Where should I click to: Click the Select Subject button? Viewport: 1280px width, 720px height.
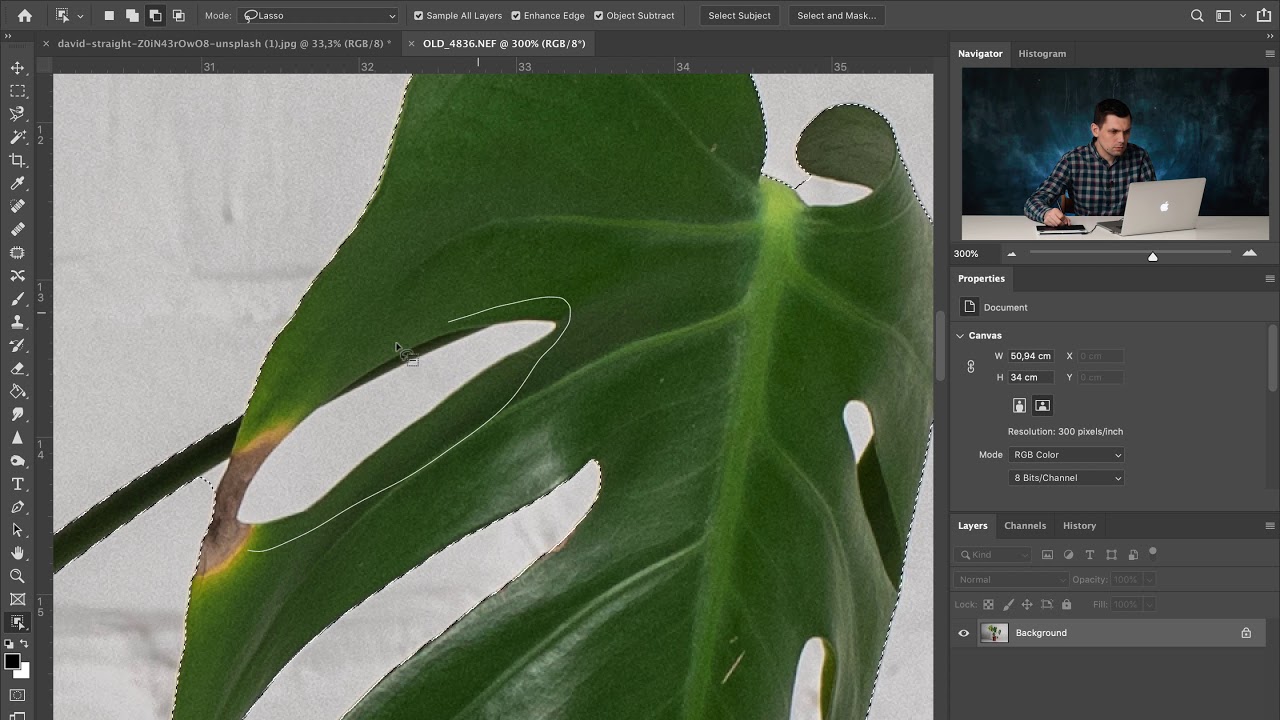(x=739, y=16)
